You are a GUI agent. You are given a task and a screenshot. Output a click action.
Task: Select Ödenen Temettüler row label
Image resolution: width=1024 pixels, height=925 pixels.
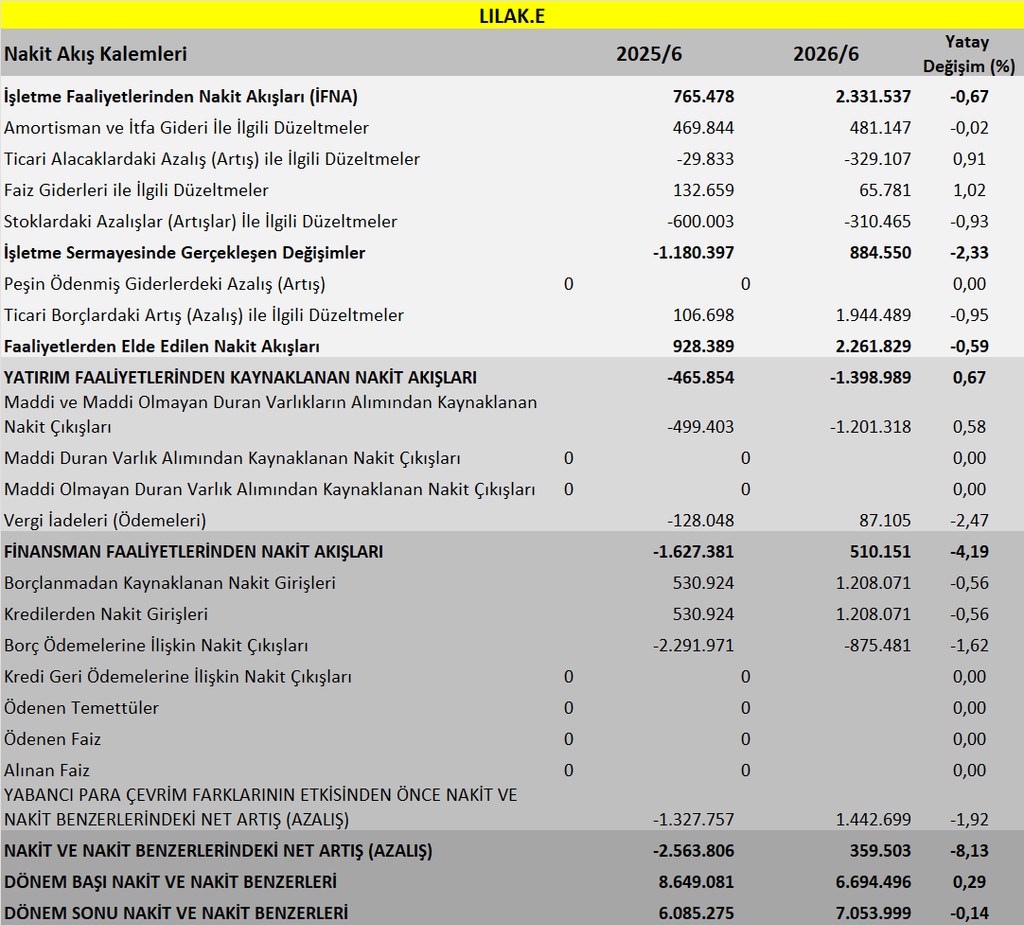81,708
